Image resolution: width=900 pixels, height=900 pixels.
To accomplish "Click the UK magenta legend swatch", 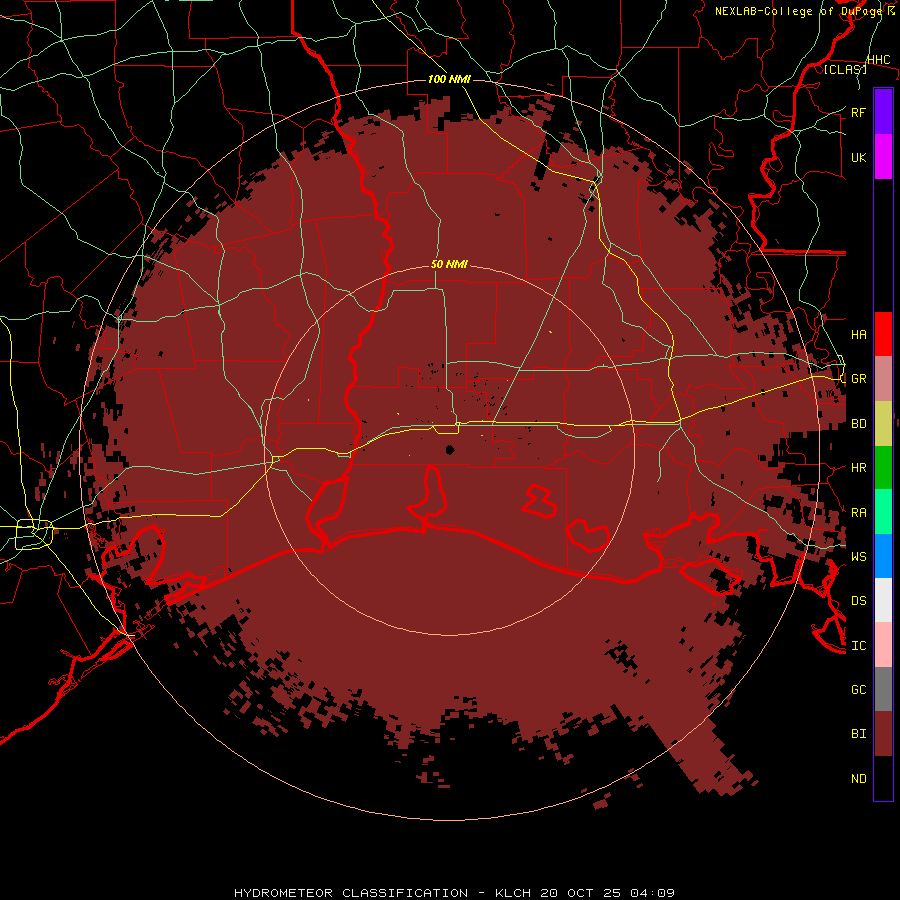I will pyautogui.click(x=883, y=157).
